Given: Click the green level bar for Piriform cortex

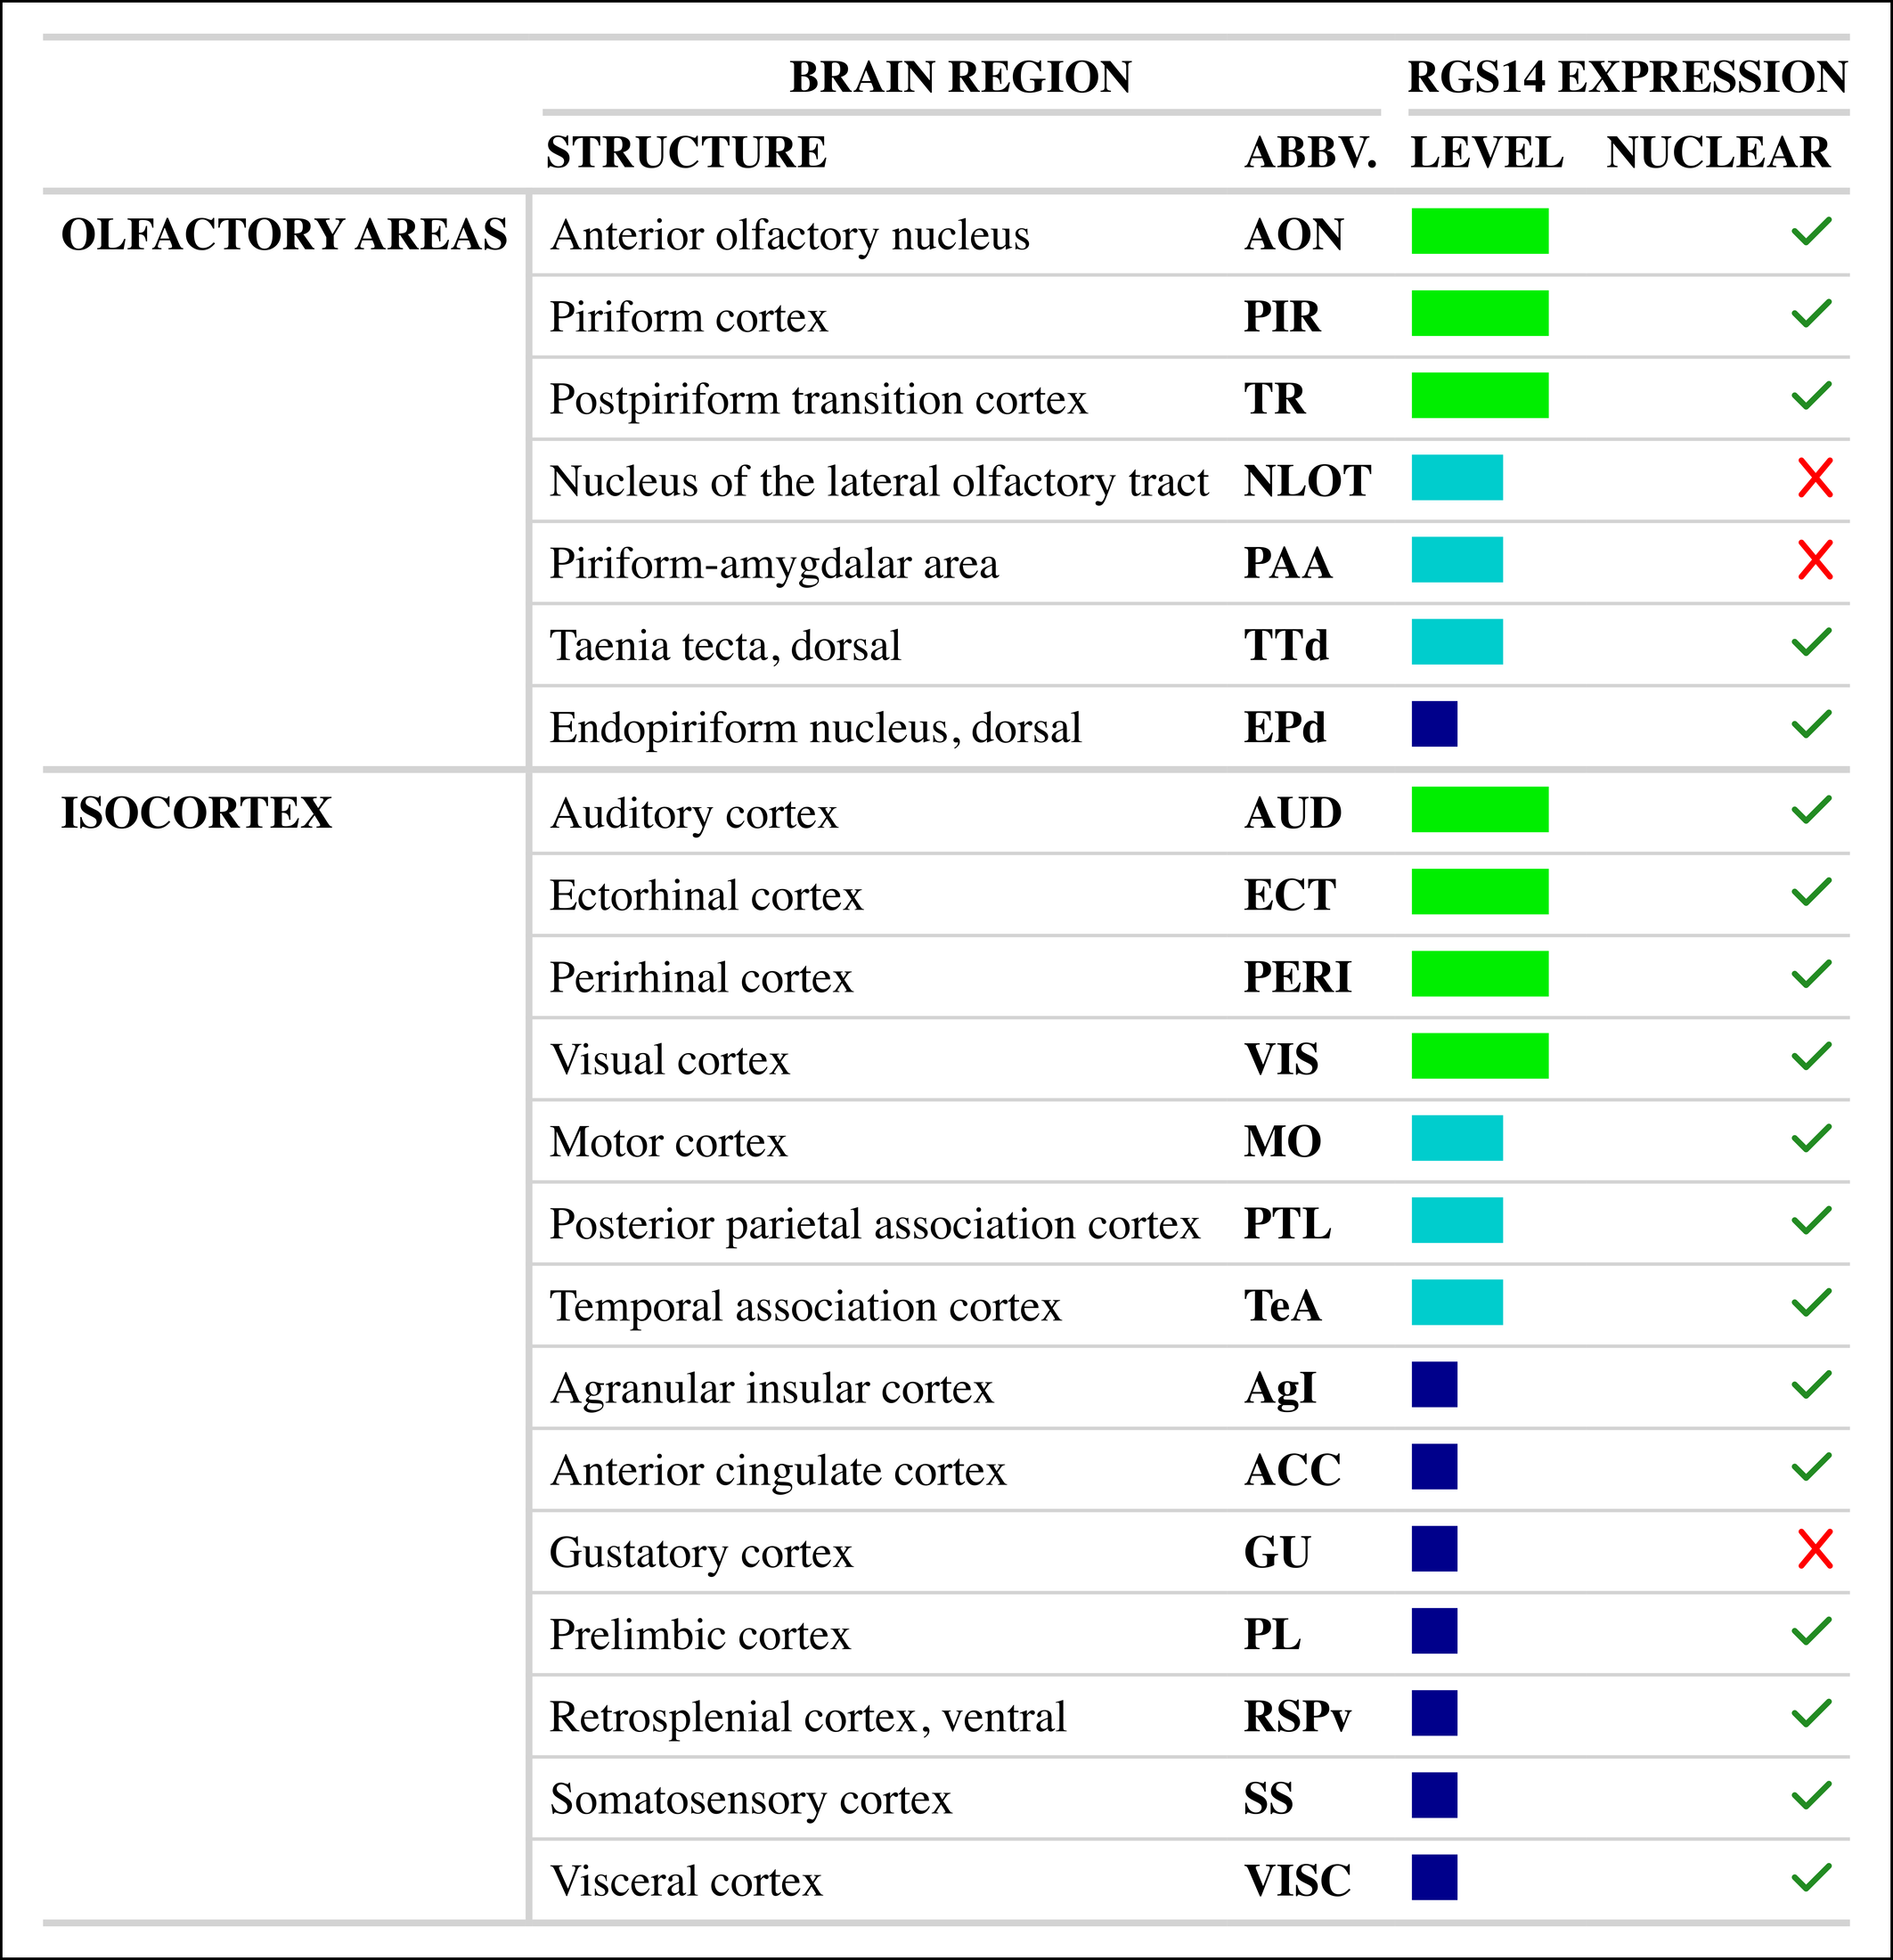Looking at the screenshot, I should click(1479, 314).
